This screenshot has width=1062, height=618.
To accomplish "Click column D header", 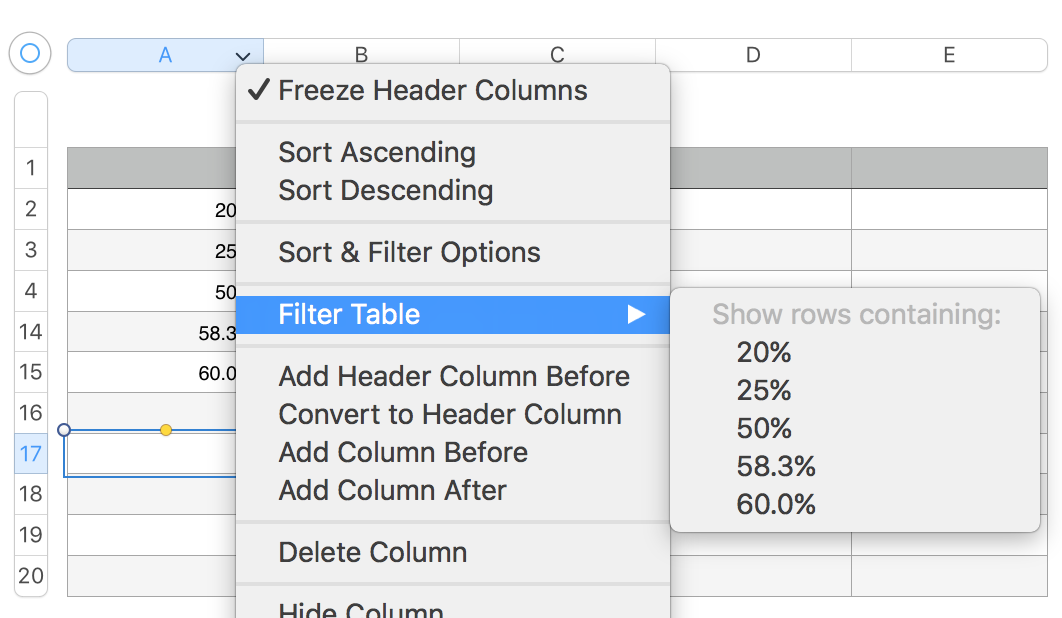I will click(x=752, y=56).
